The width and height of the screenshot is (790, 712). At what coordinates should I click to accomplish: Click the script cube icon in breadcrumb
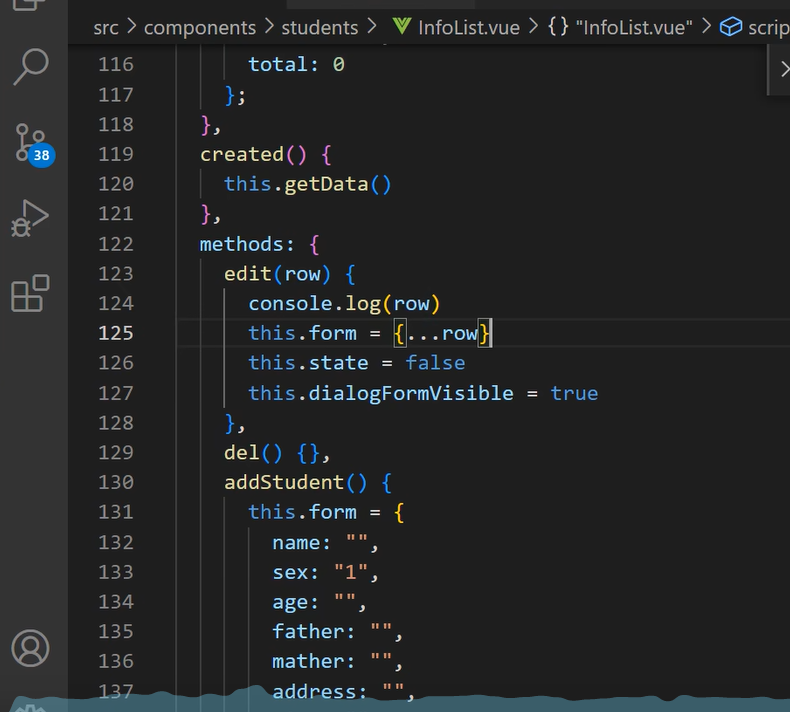(731, 27)
